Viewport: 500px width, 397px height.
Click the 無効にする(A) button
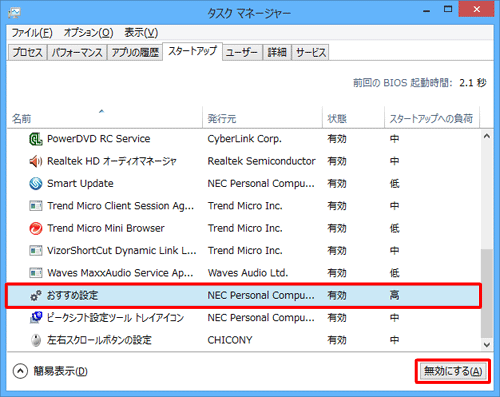[x=453, y=371]
